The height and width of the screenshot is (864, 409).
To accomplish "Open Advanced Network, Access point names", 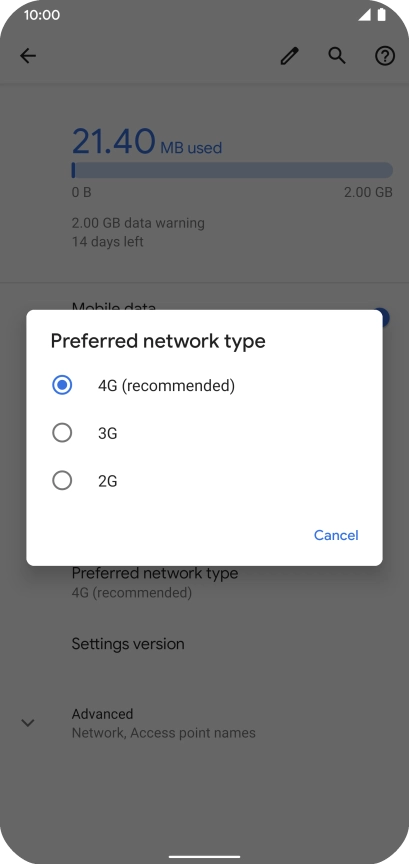I will [204, 723].
